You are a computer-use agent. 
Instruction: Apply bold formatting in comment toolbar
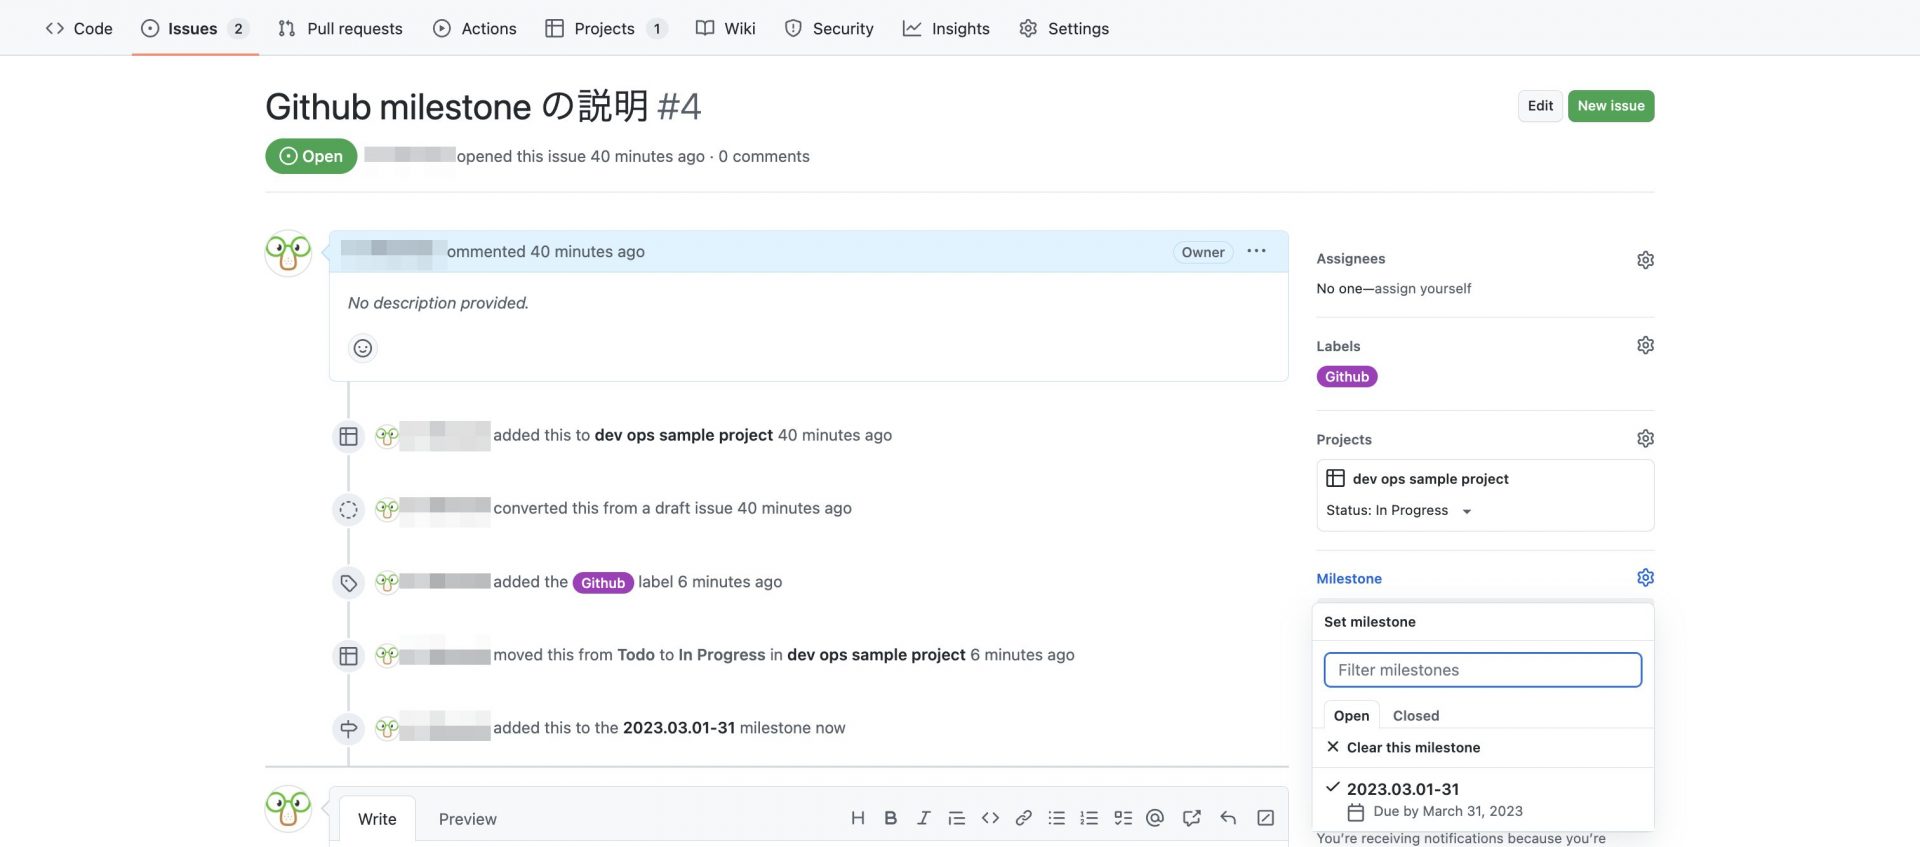890,818
